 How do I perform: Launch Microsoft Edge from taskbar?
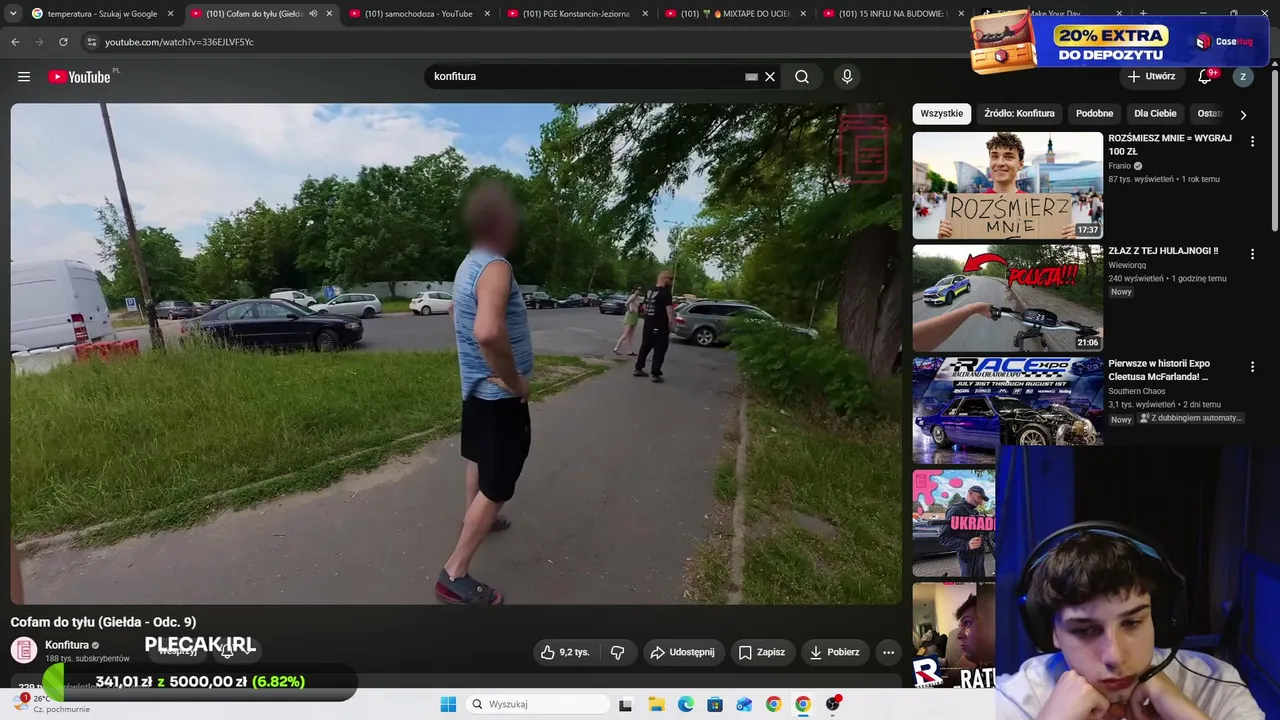point(686,704)
